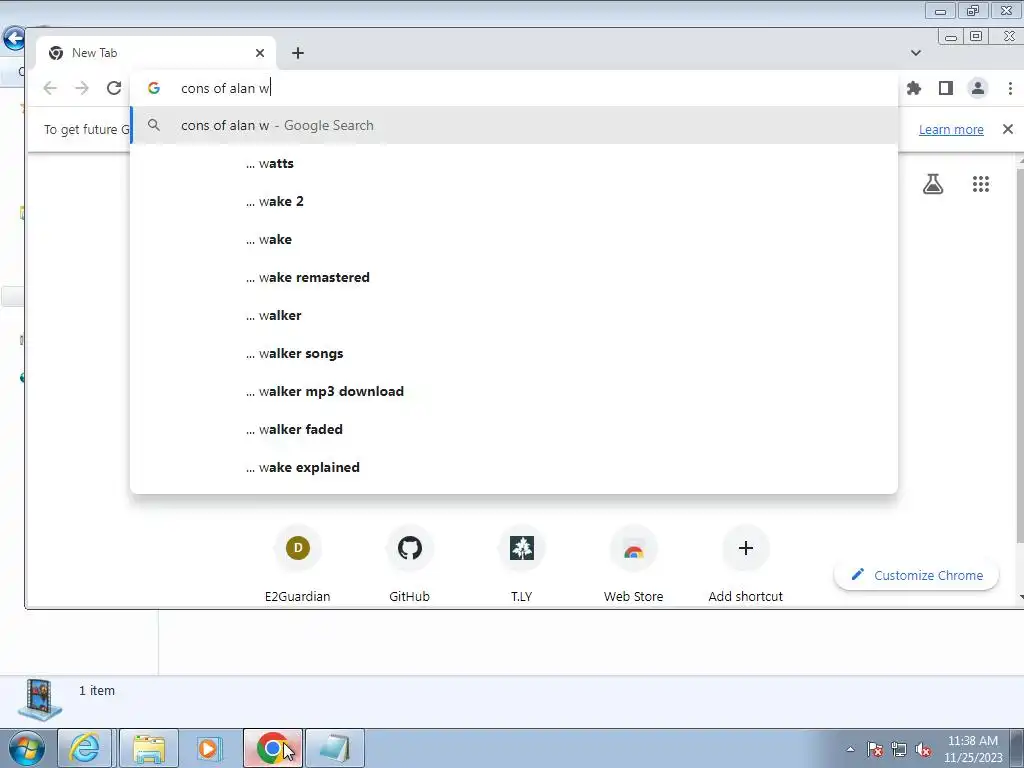Click the network tray icon

899,749
